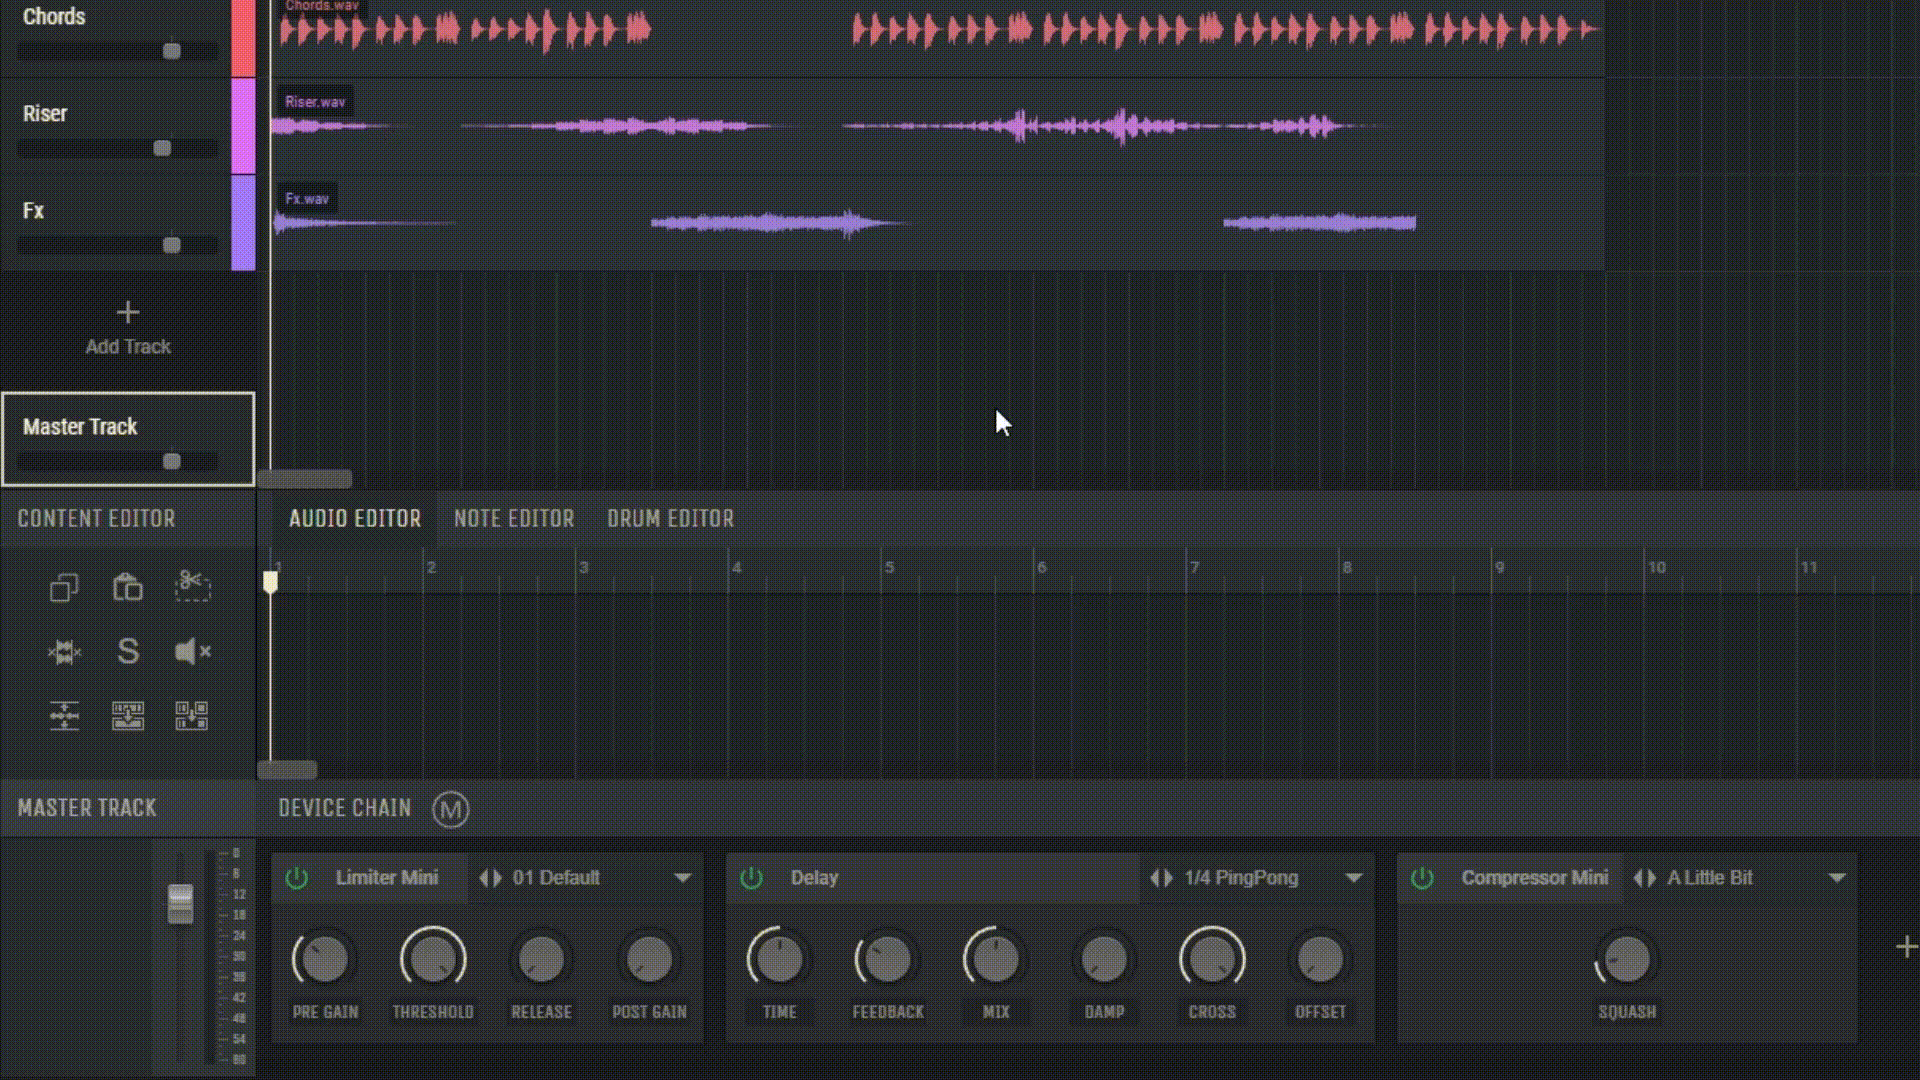Image resolution: width=1920 pixels, height=1080 pixels.
Task: Open the 1/4 PingPong preset dropdown
Action: 1354,878
